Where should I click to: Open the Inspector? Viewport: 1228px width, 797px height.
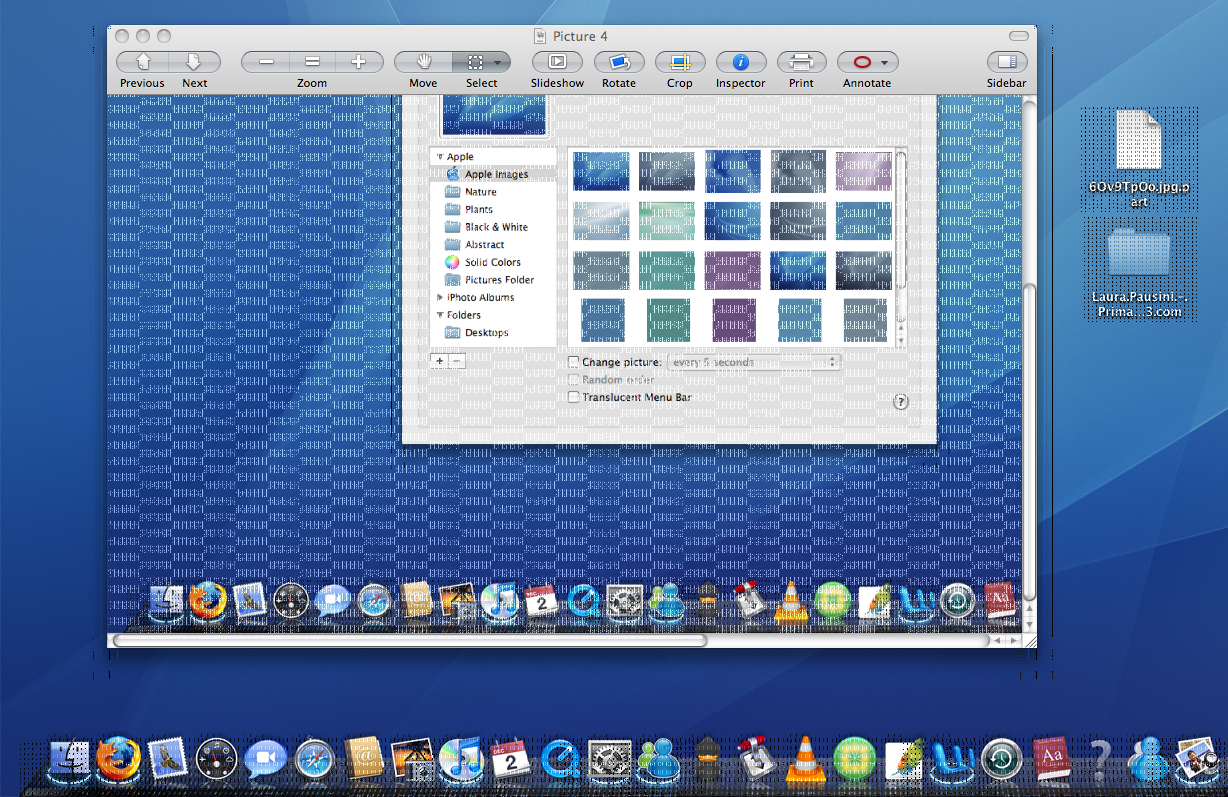(x=741, y=62)
